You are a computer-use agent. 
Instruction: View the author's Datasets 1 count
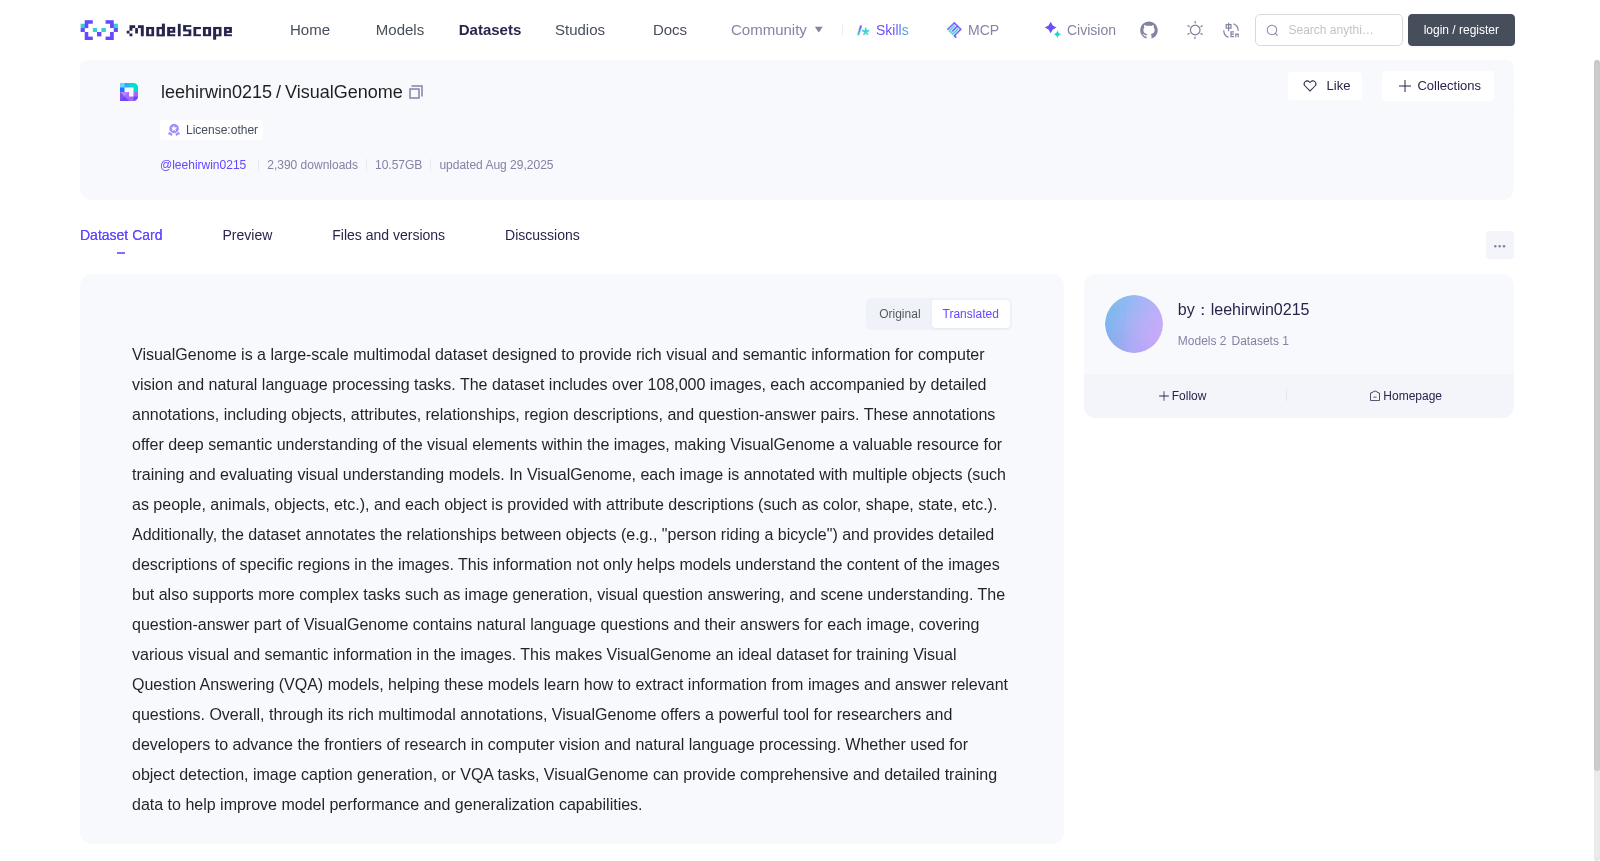coord(1260,341)
